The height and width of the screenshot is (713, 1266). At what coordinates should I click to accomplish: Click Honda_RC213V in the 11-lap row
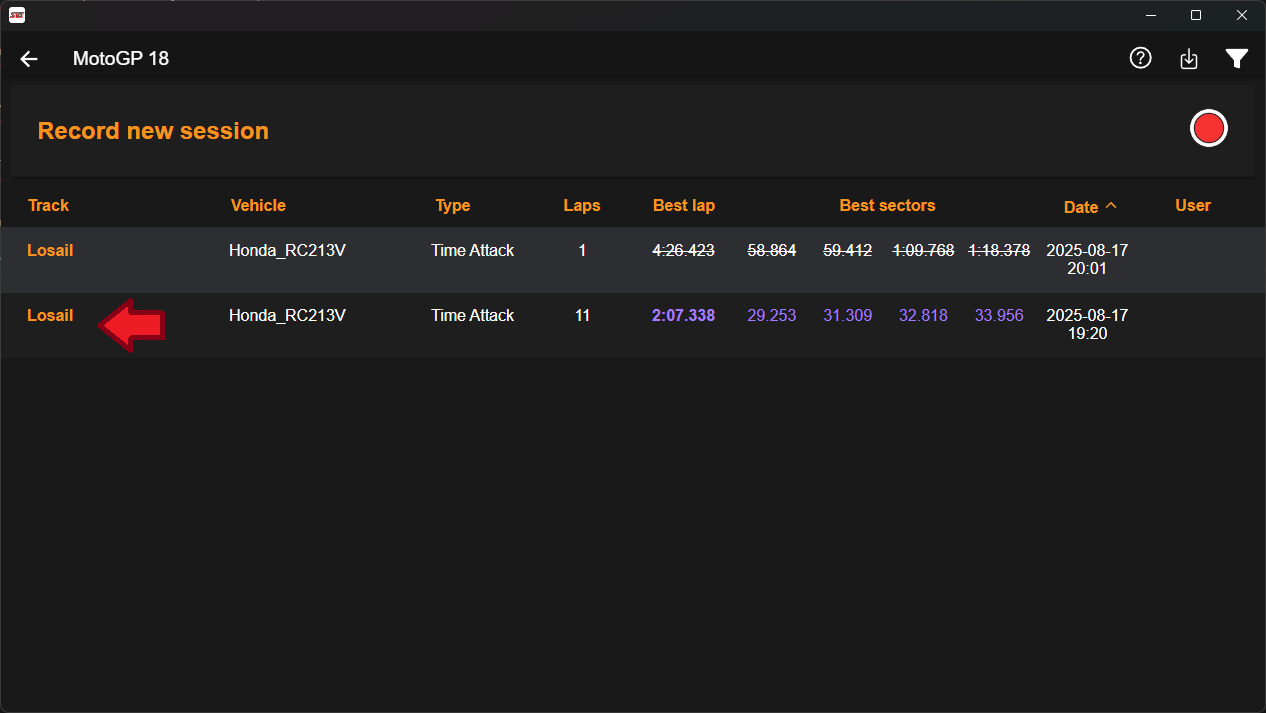287,315
